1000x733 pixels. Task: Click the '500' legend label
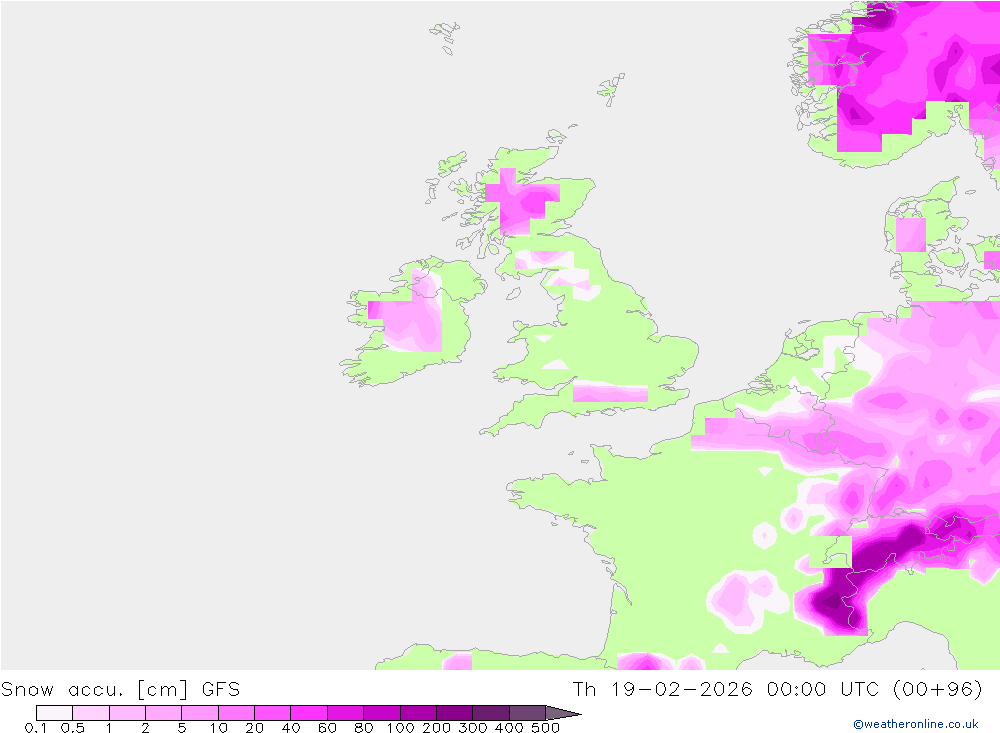pos(546,728)
